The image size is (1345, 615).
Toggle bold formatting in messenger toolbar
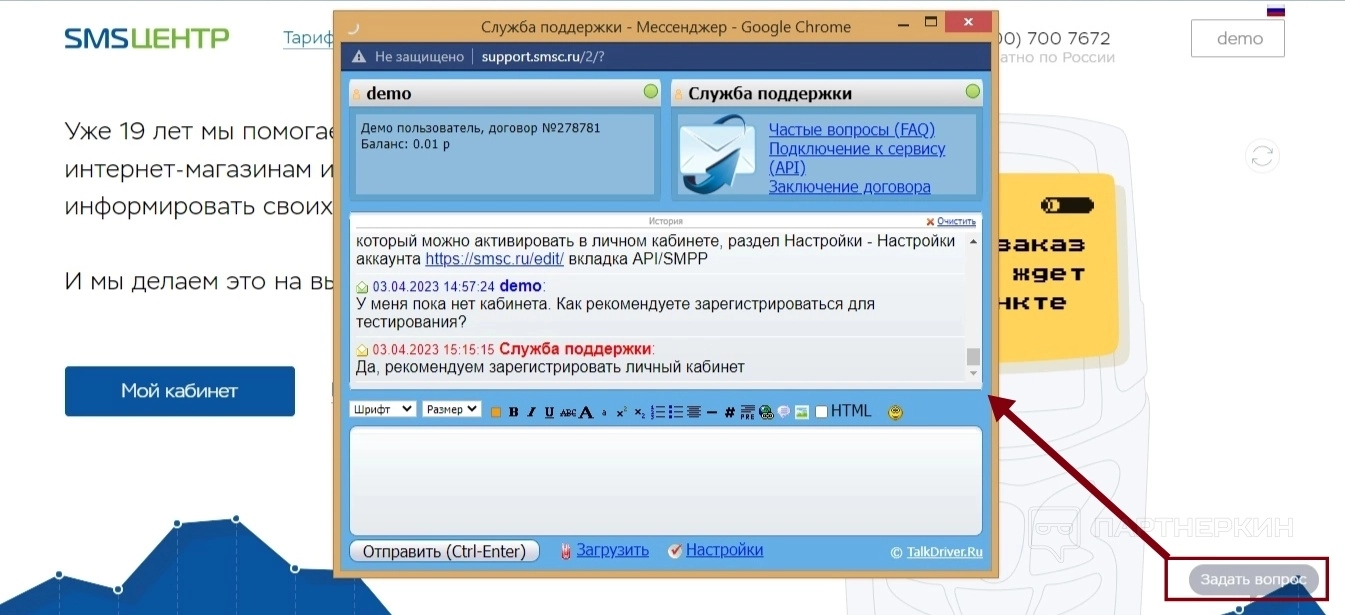coord(513,412)
